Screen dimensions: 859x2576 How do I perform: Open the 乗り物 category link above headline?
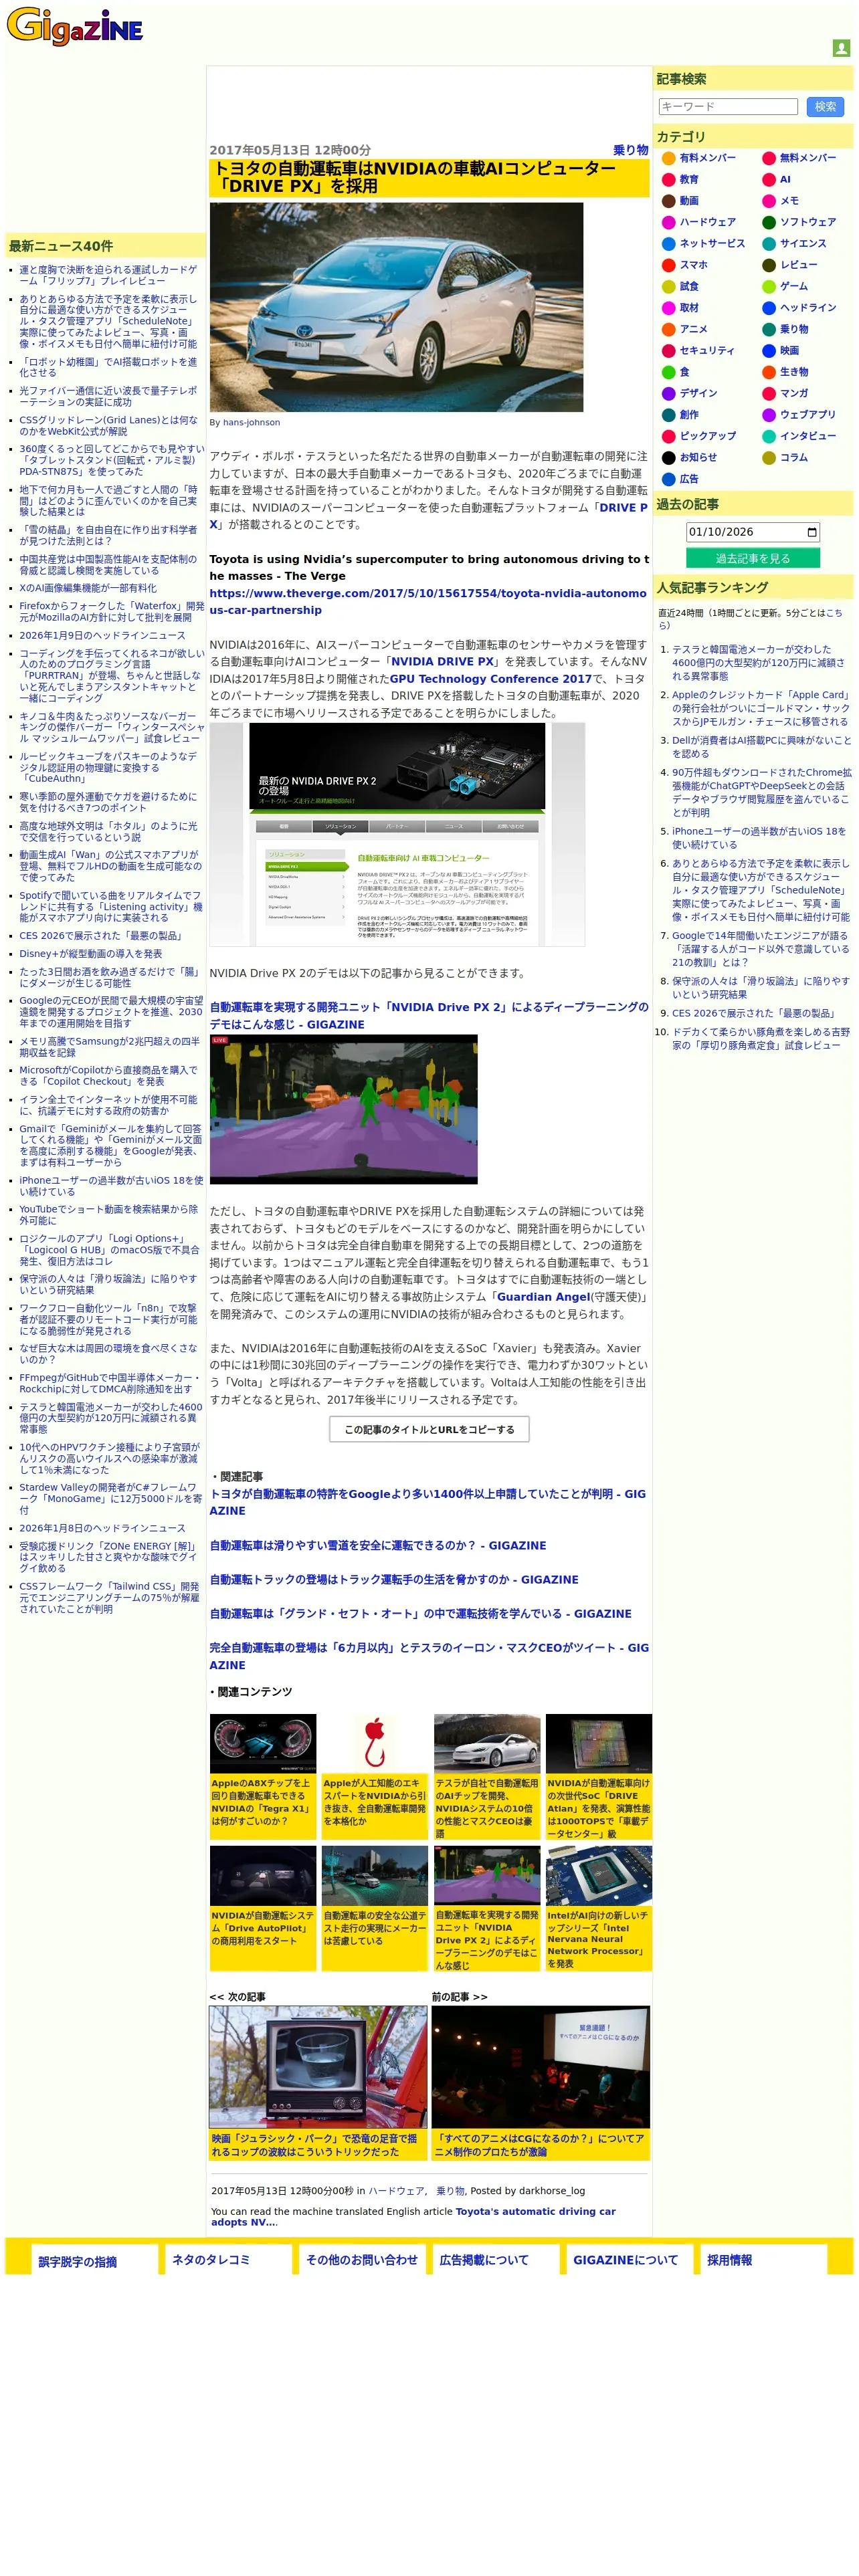630,150
